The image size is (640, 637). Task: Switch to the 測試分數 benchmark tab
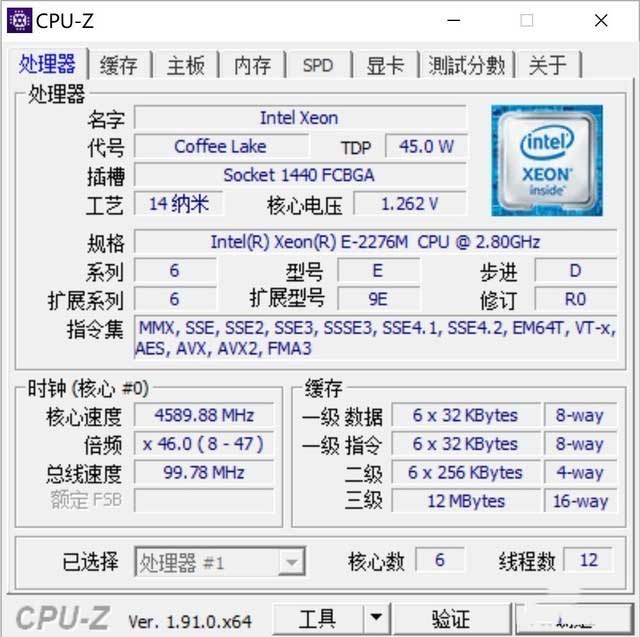467,65
